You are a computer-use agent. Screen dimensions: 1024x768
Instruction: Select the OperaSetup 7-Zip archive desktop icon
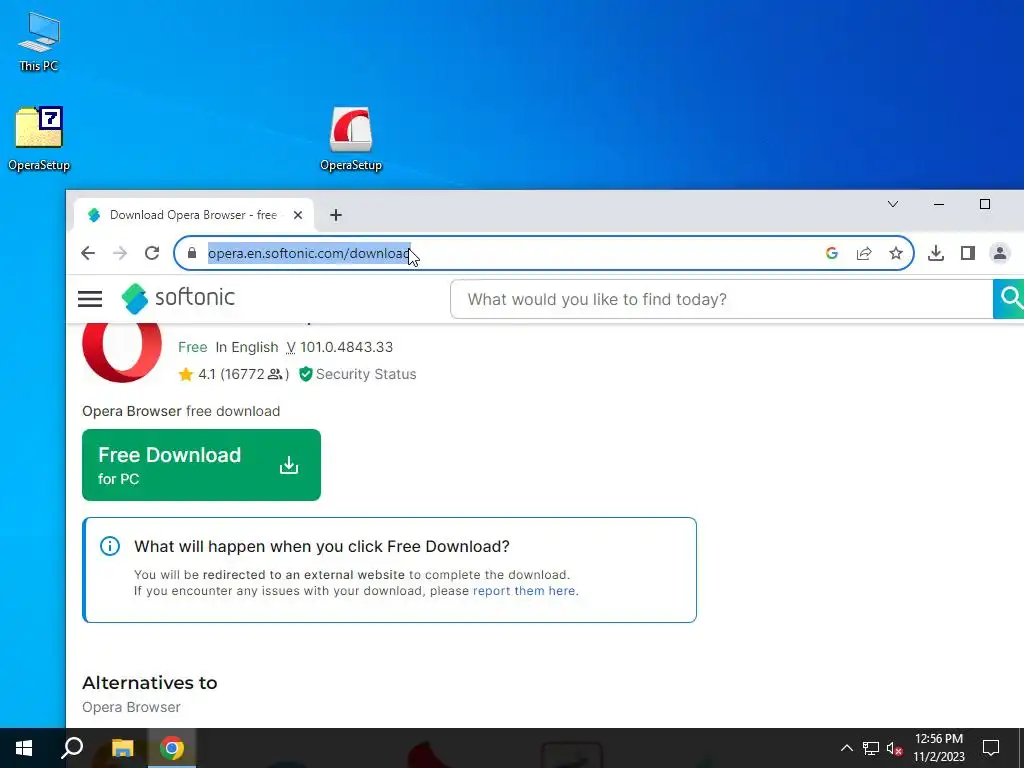coord(39,138)
